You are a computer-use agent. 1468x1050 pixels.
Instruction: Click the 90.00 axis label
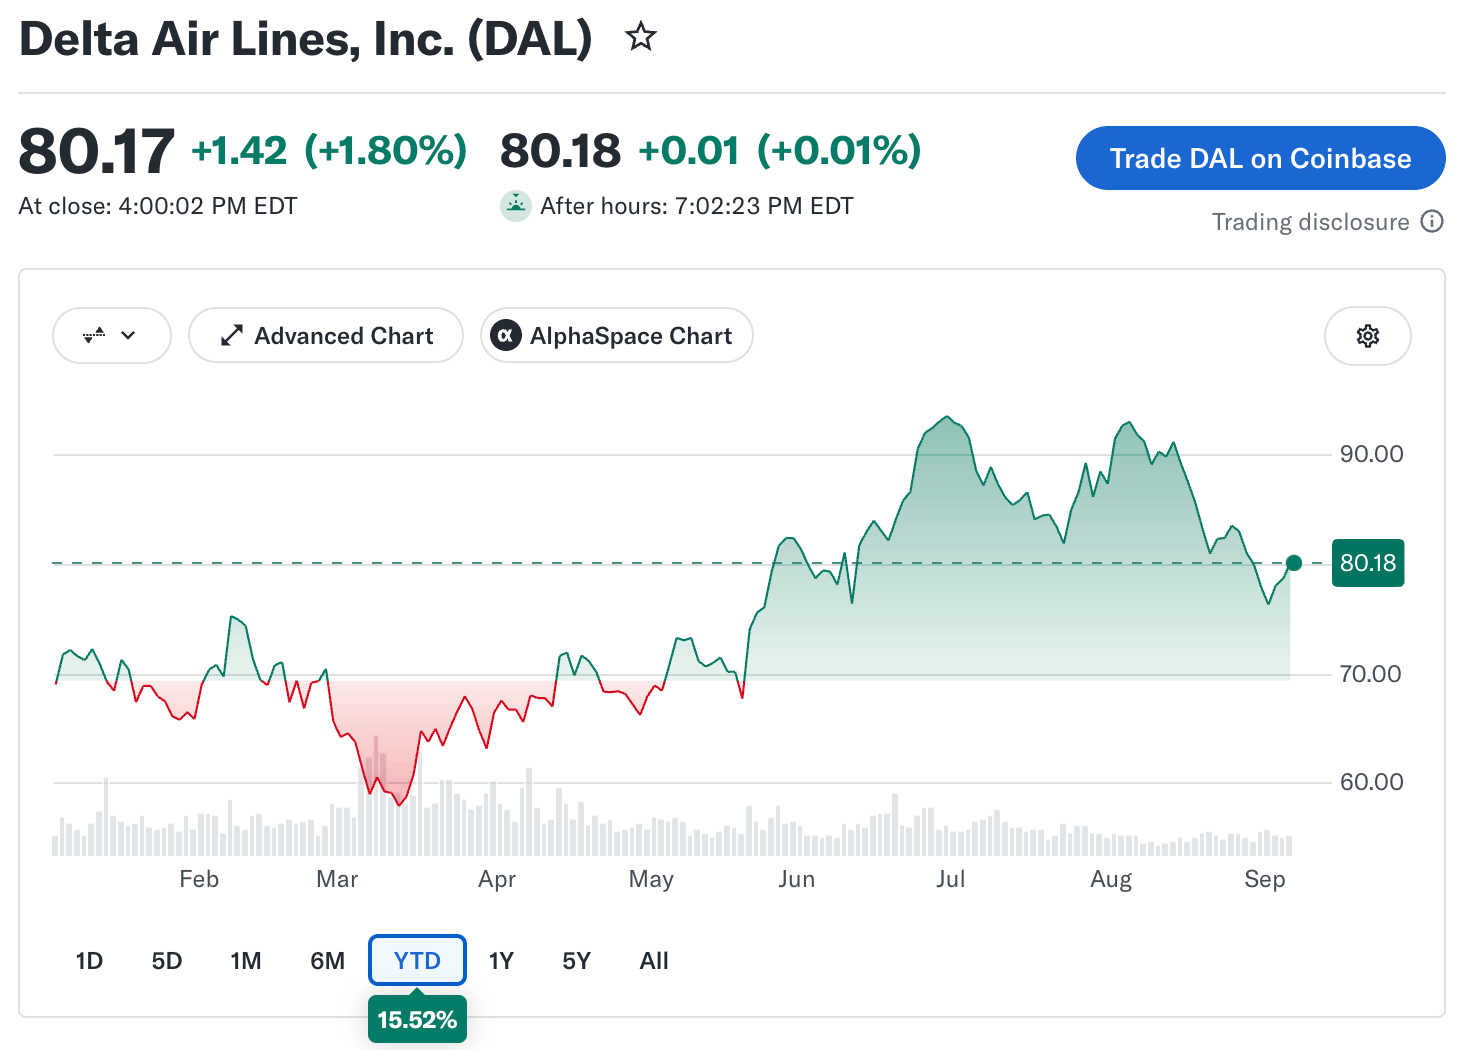click(1371, 454)
